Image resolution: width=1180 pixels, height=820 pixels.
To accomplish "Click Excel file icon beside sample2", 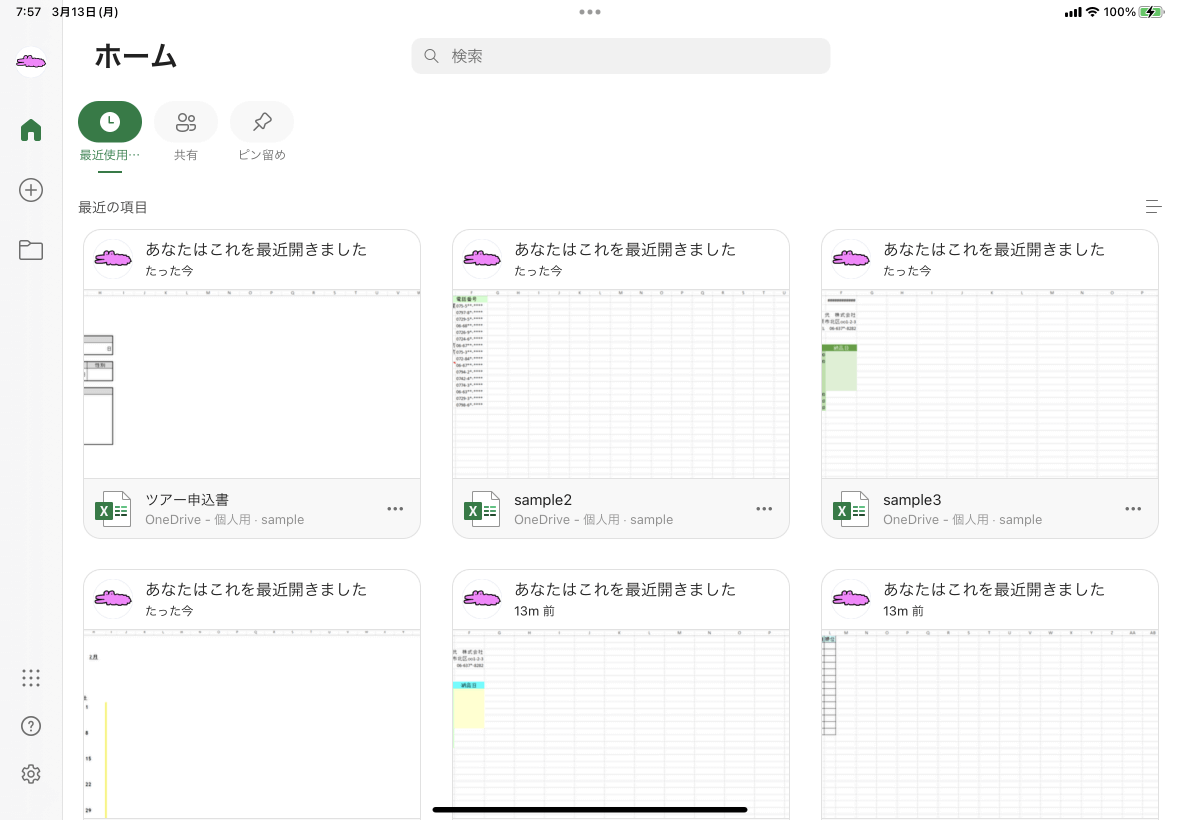I will (x=482, y=509).
